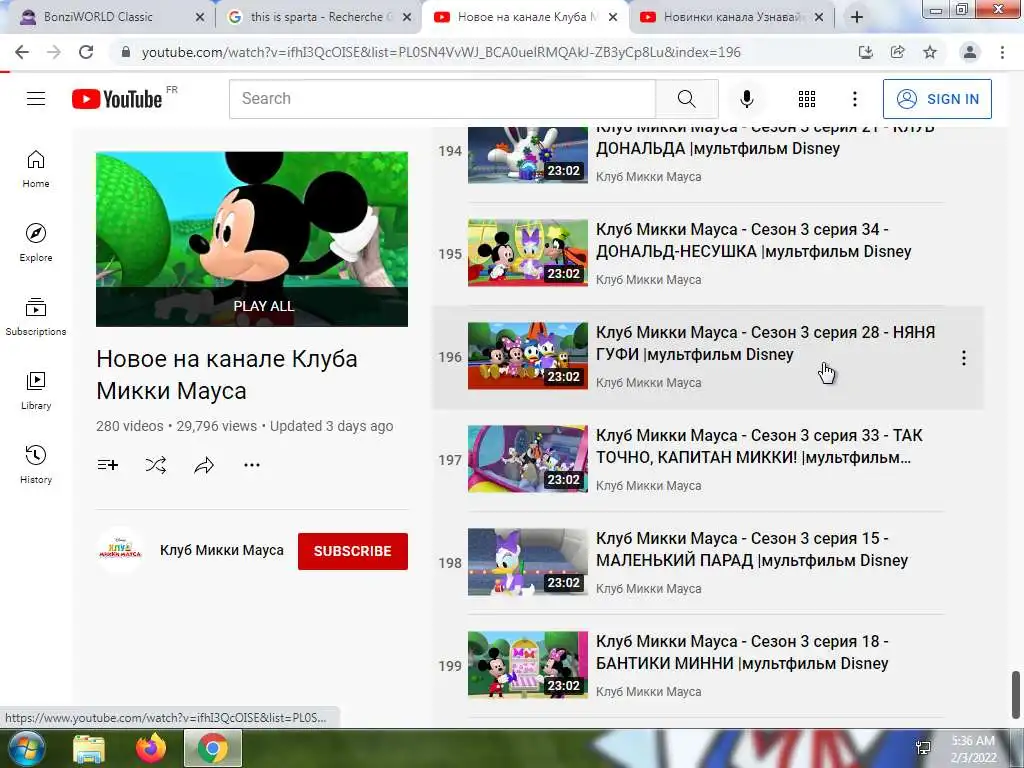Bookmark this page with the star icon
Viewport: 1024px width, 768px height.
click(x=930, y=52)
